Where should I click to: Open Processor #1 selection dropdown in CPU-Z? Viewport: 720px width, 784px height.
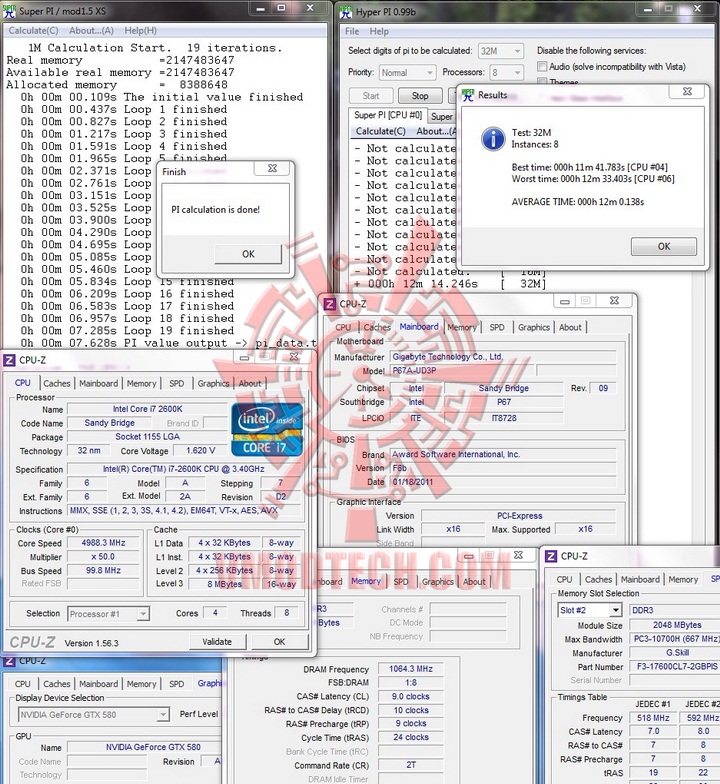pos(108,614)
